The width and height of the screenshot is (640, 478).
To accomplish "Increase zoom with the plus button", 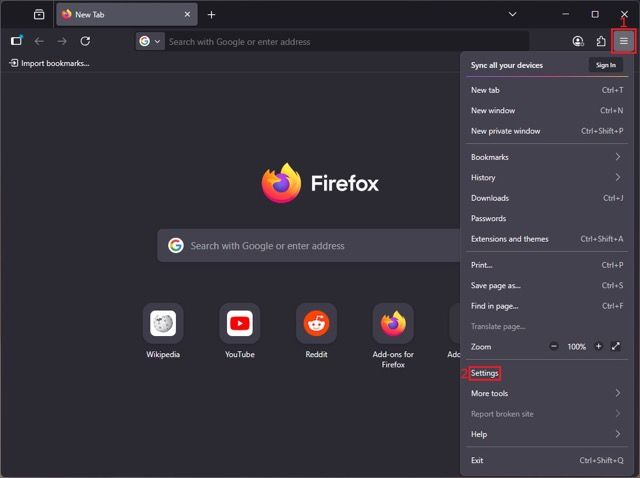I will tap(598, 346).
